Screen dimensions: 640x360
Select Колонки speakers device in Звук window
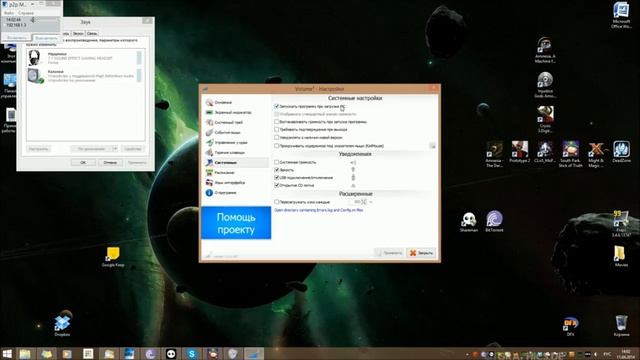[x=84, y=76]
